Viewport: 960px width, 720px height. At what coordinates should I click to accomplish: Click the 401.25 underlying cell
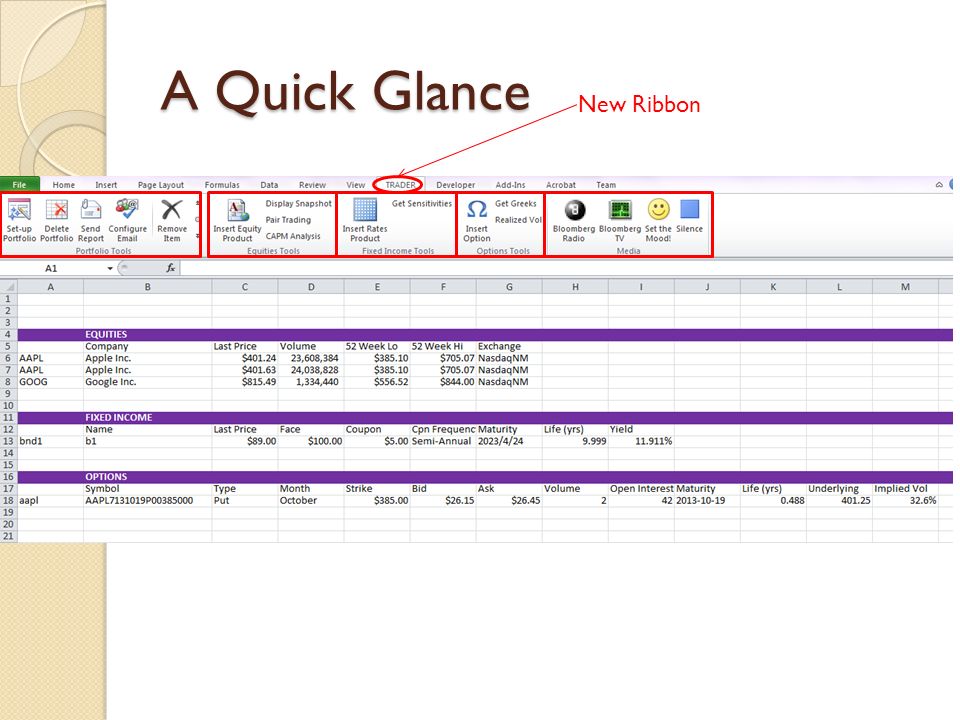[839, 500]
